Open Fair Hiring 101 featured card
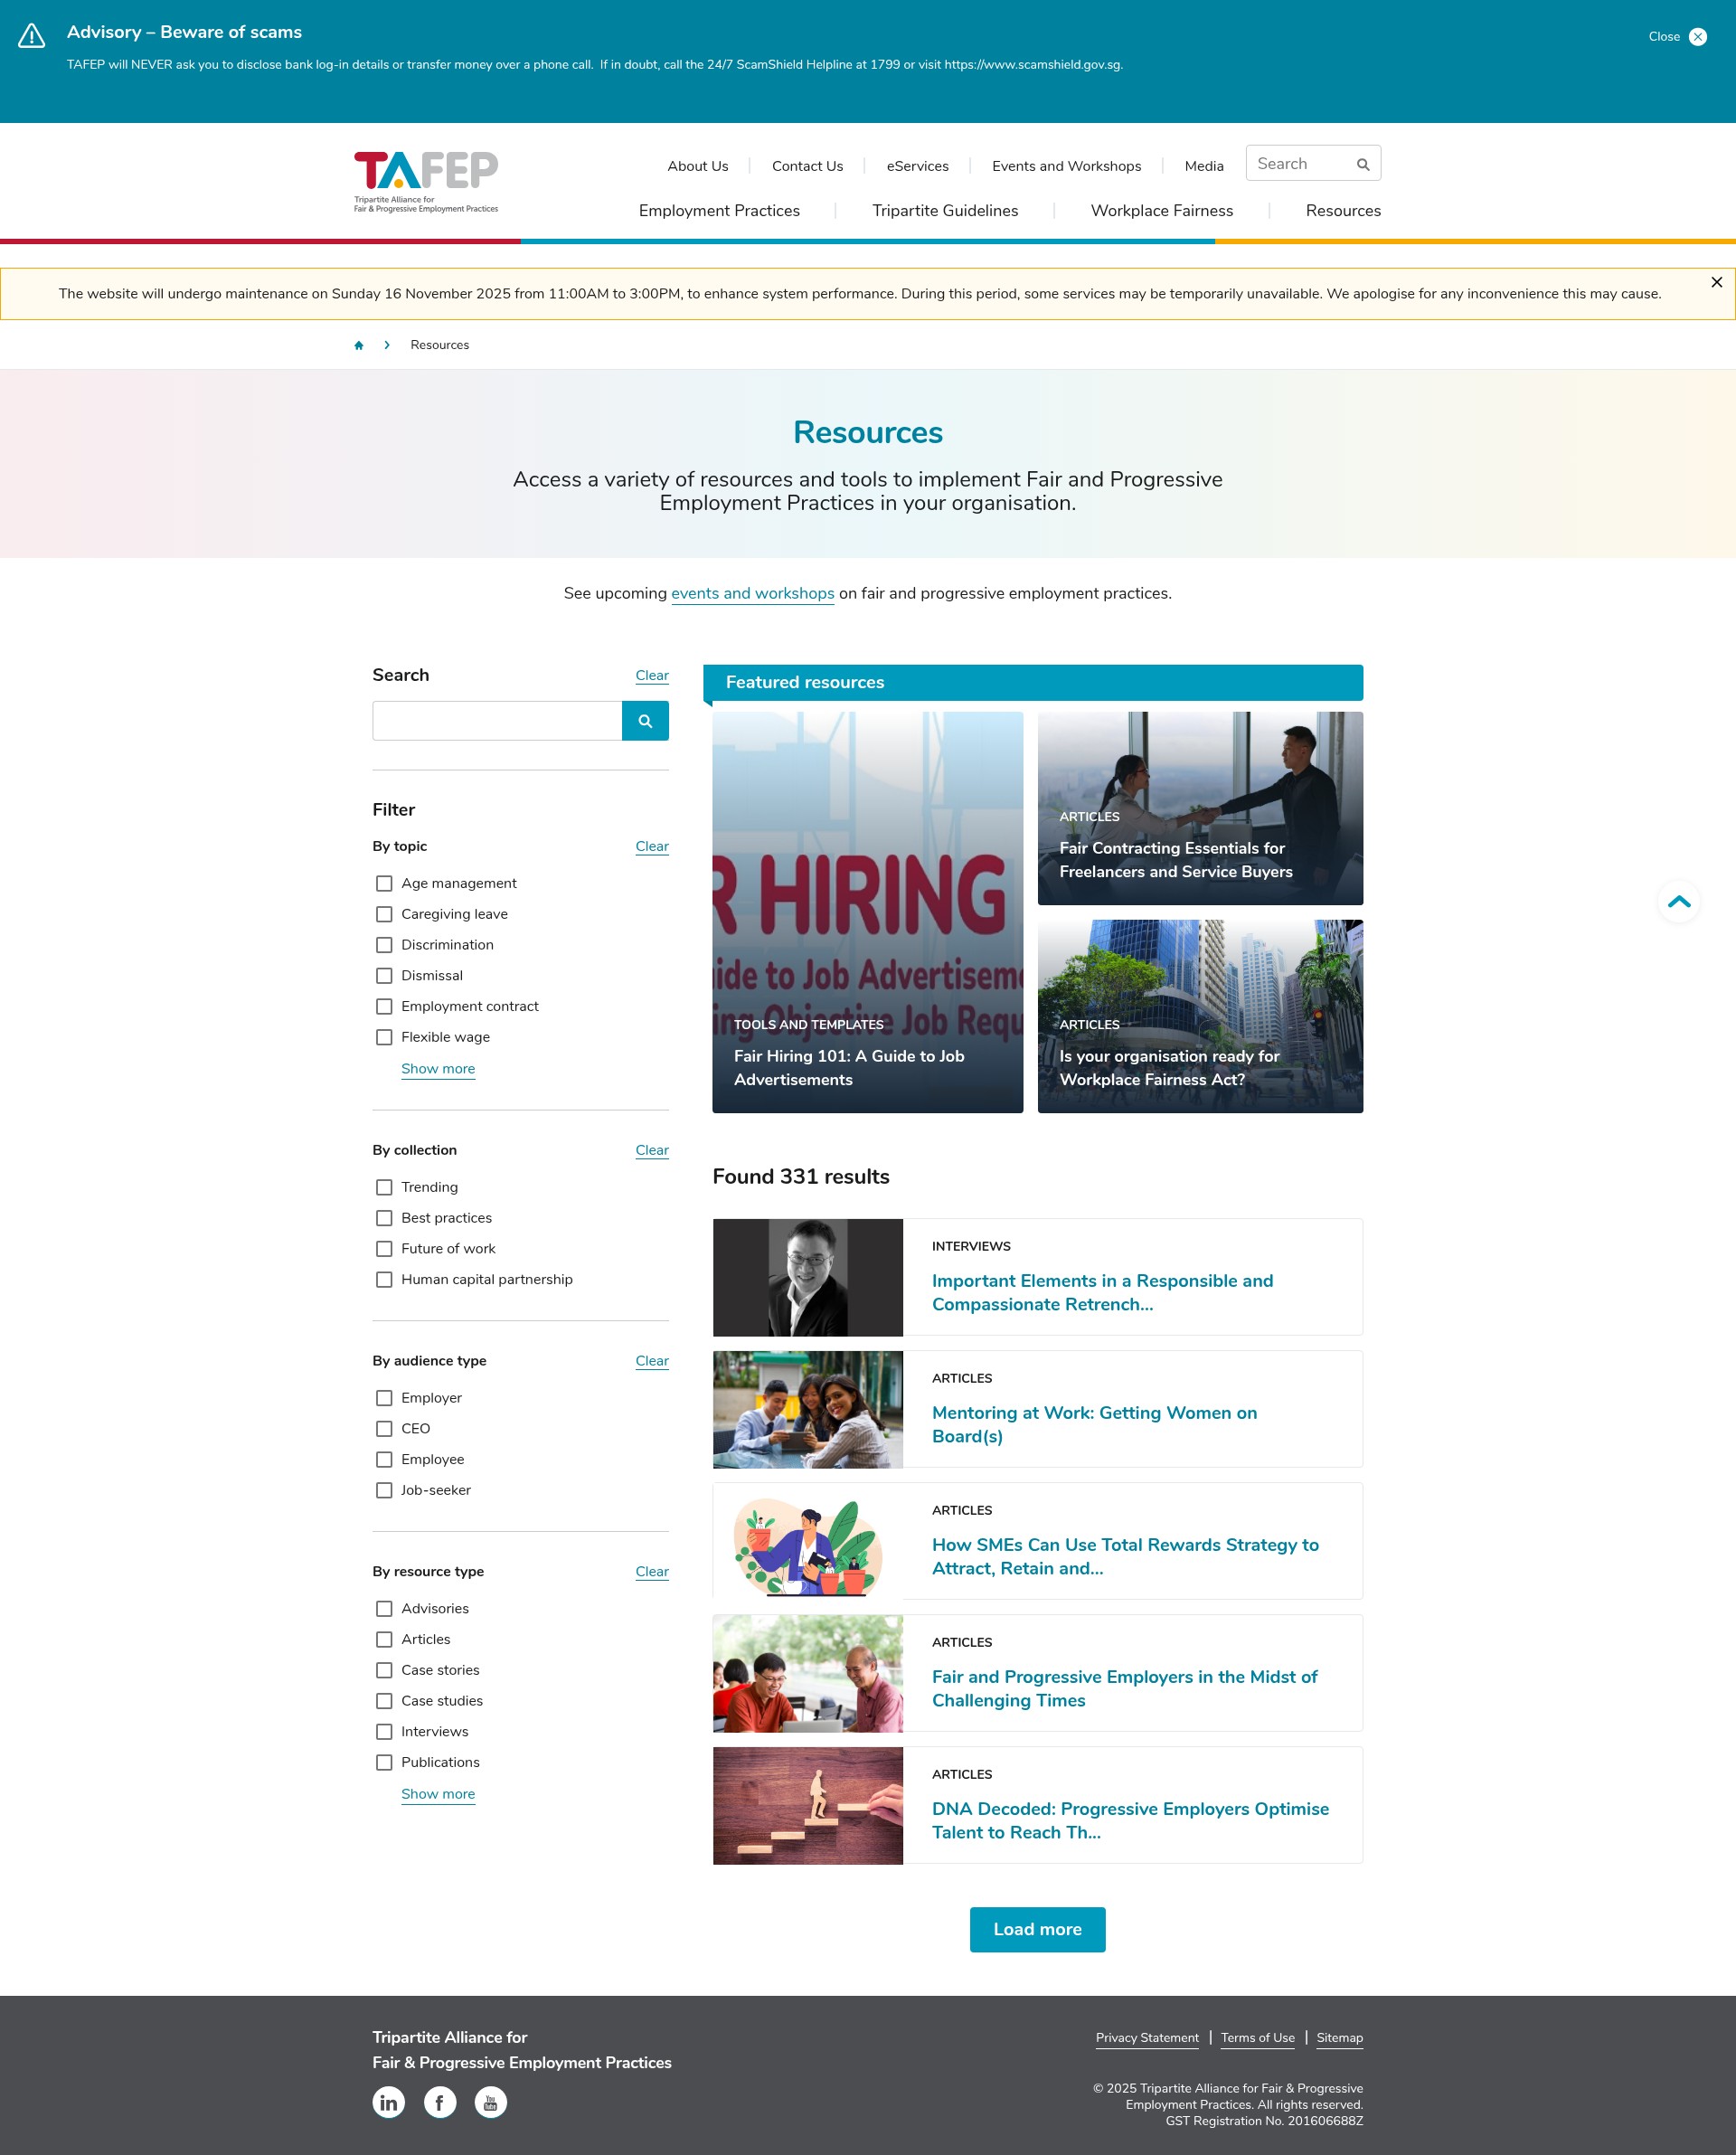 point(867,912)
